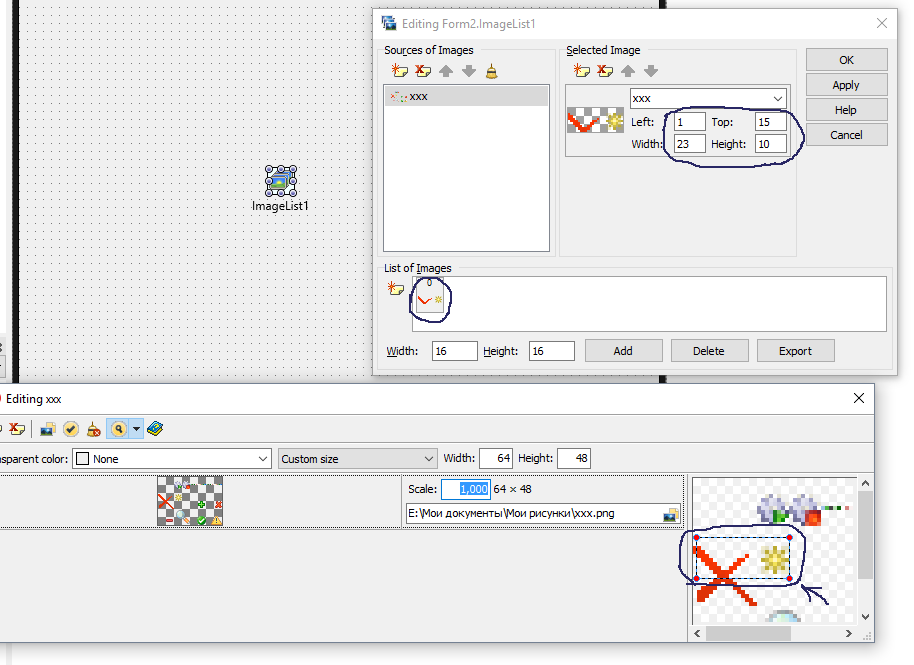Click the yellow checkmark icon in Editing xxx
This screenshot has width=914, height=665.
click(x=71, y=430)
